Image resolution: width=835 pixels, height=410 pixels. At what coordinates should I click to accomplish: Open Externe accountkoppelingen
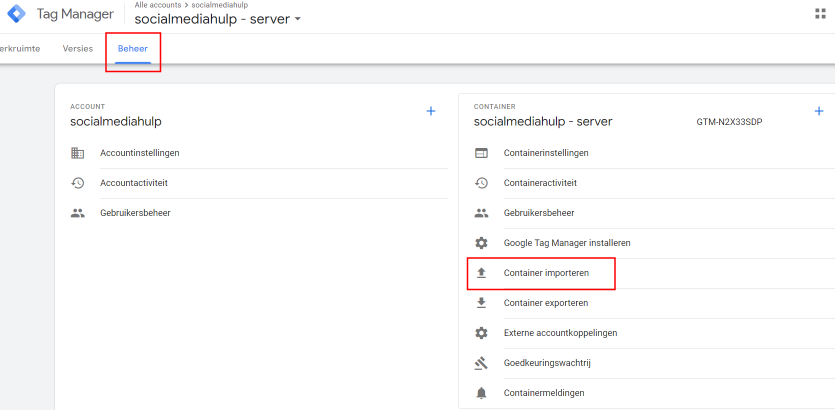tap(561, 333)
